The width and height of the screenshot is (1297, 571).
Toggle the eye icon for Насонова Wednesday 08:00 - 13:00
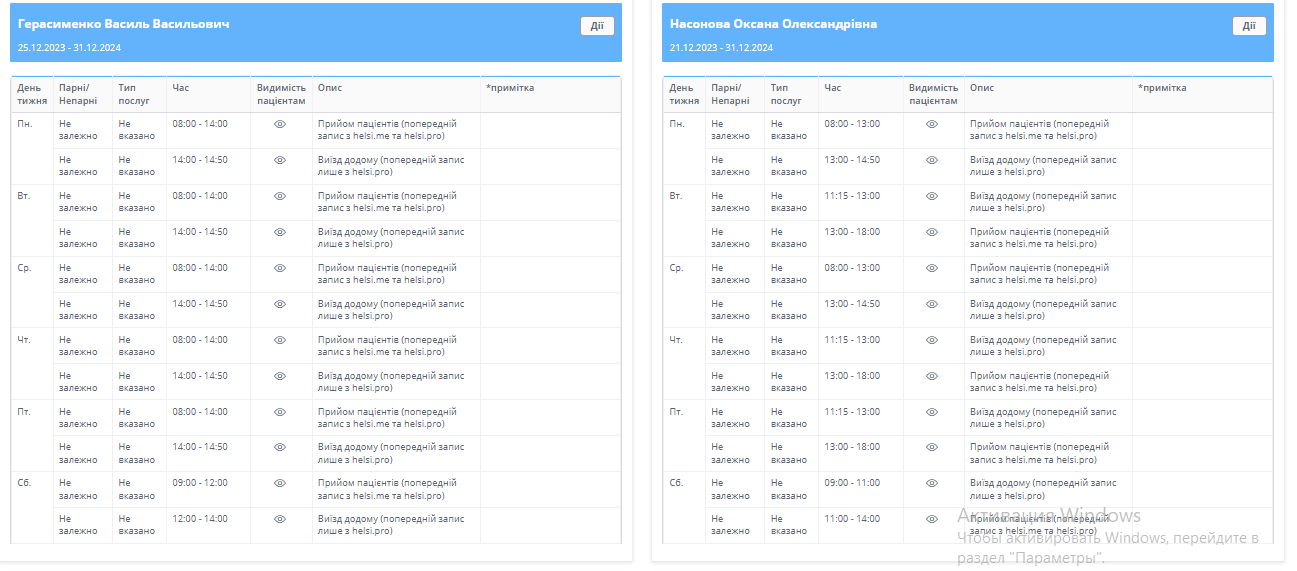pos(932,268)
